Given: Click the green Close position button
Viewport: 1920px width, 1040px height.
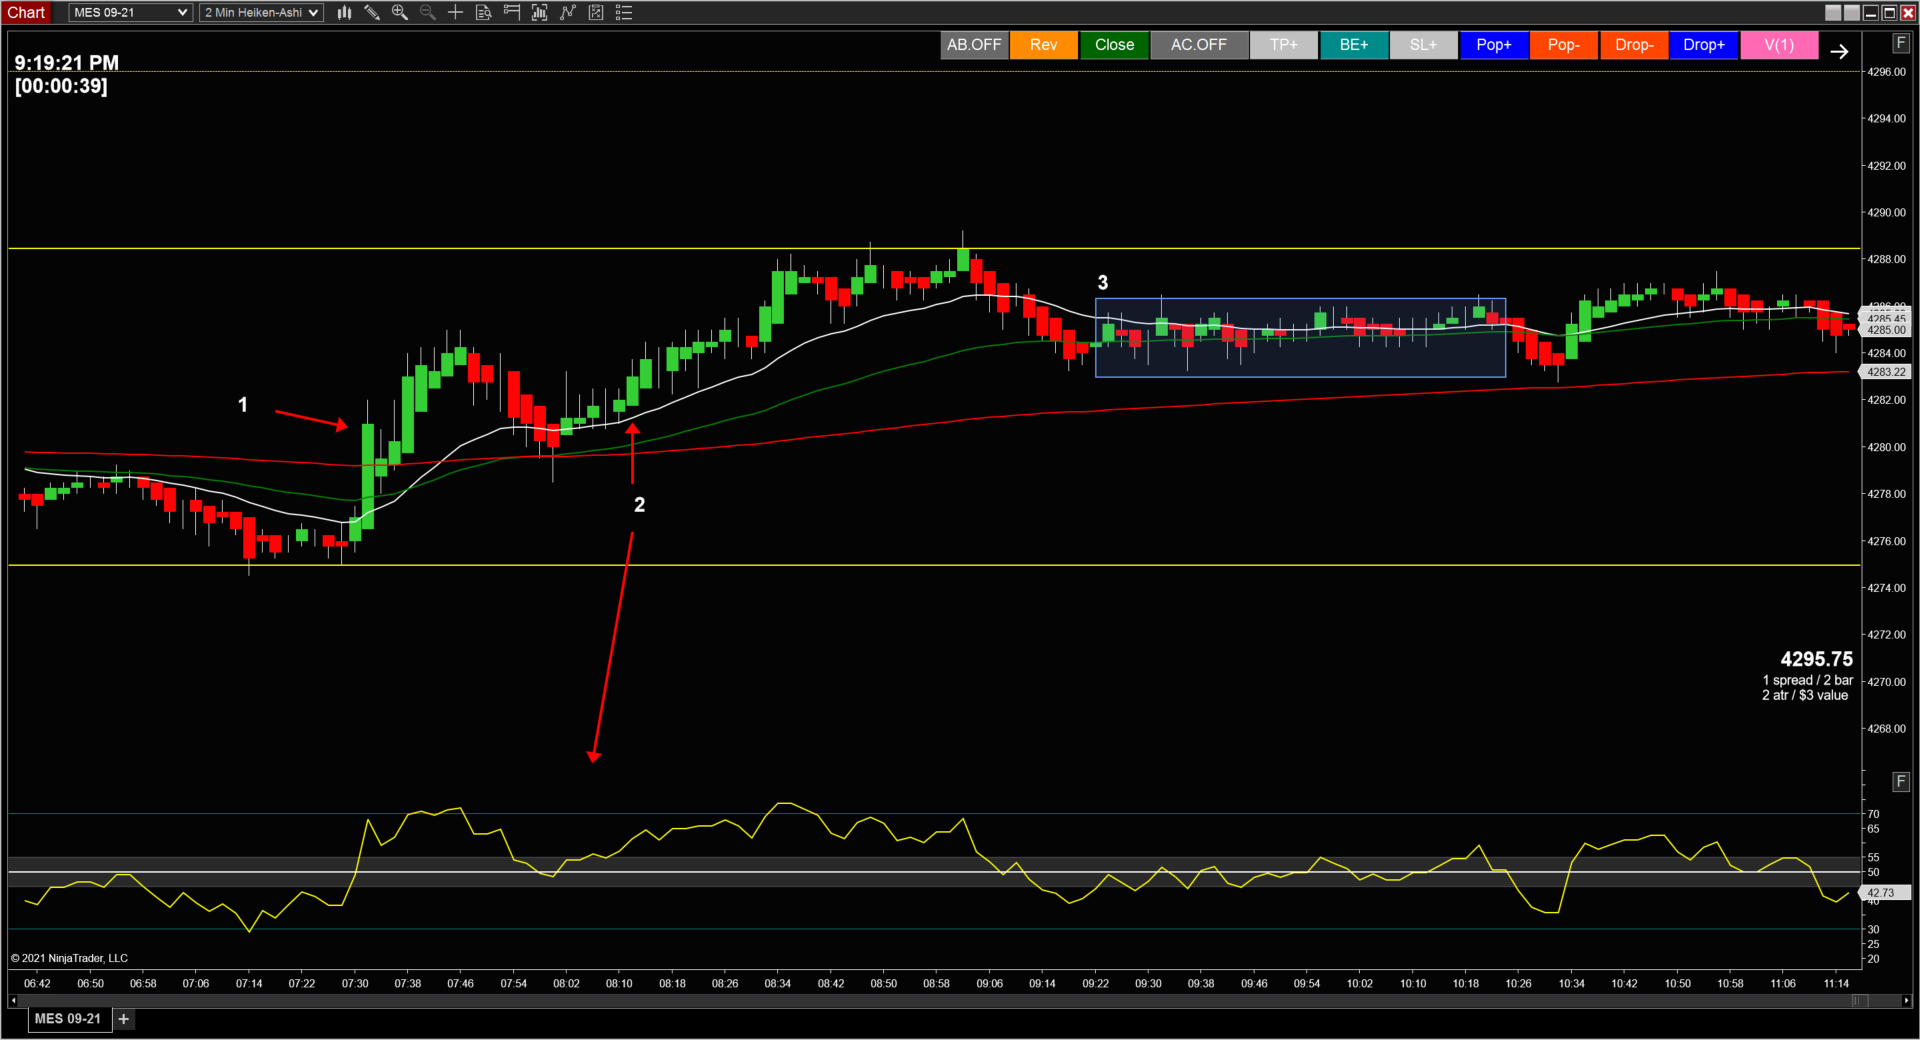Looking at the screenshot, I should tap(1114, 45).
